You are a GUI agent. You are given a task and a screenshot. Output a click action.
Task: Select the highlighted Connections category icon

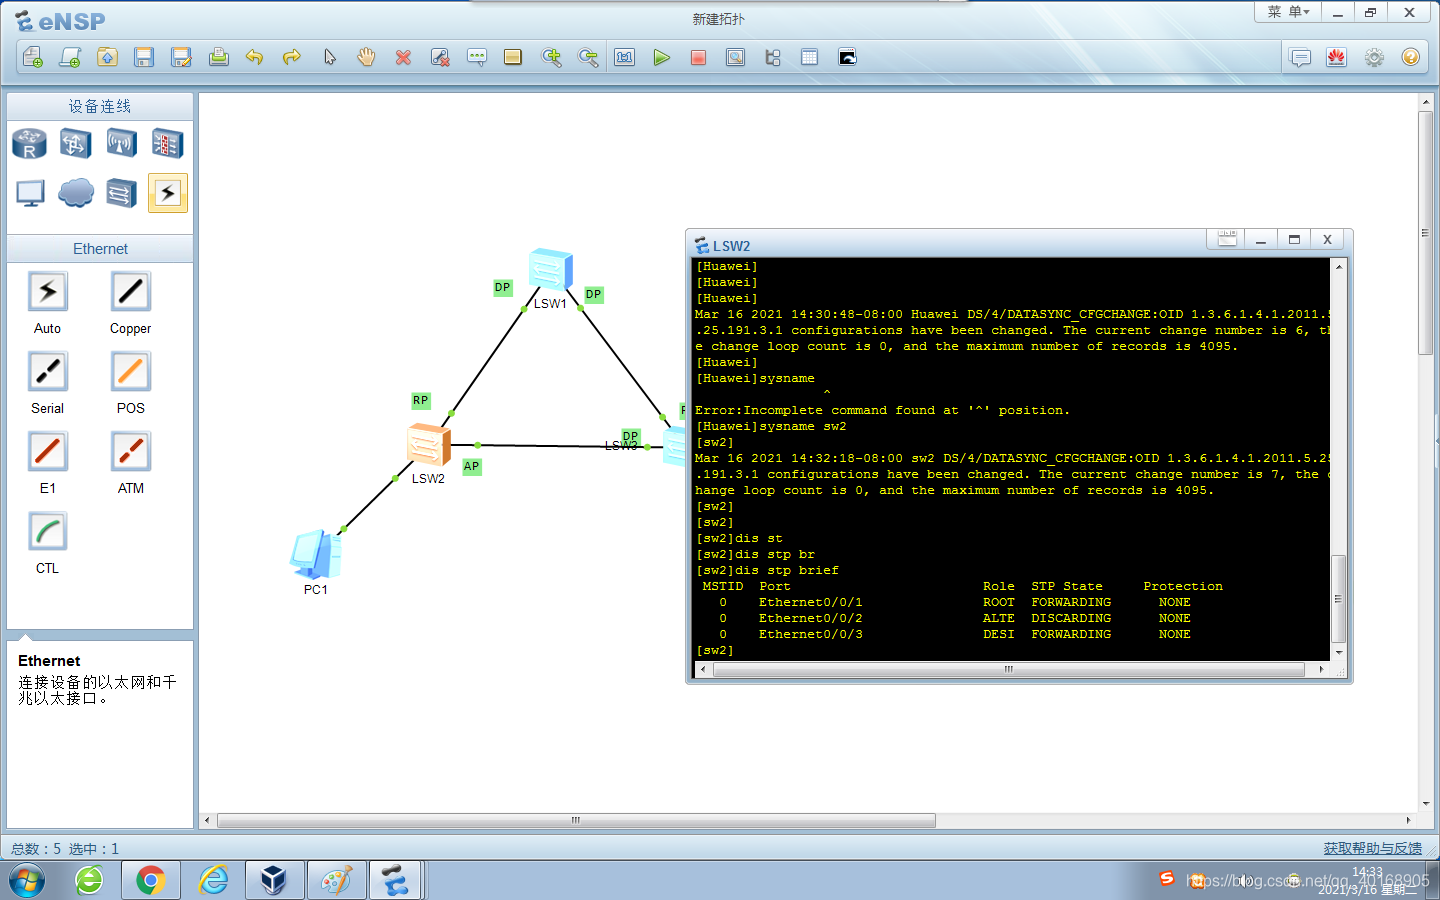coord(167,193)
